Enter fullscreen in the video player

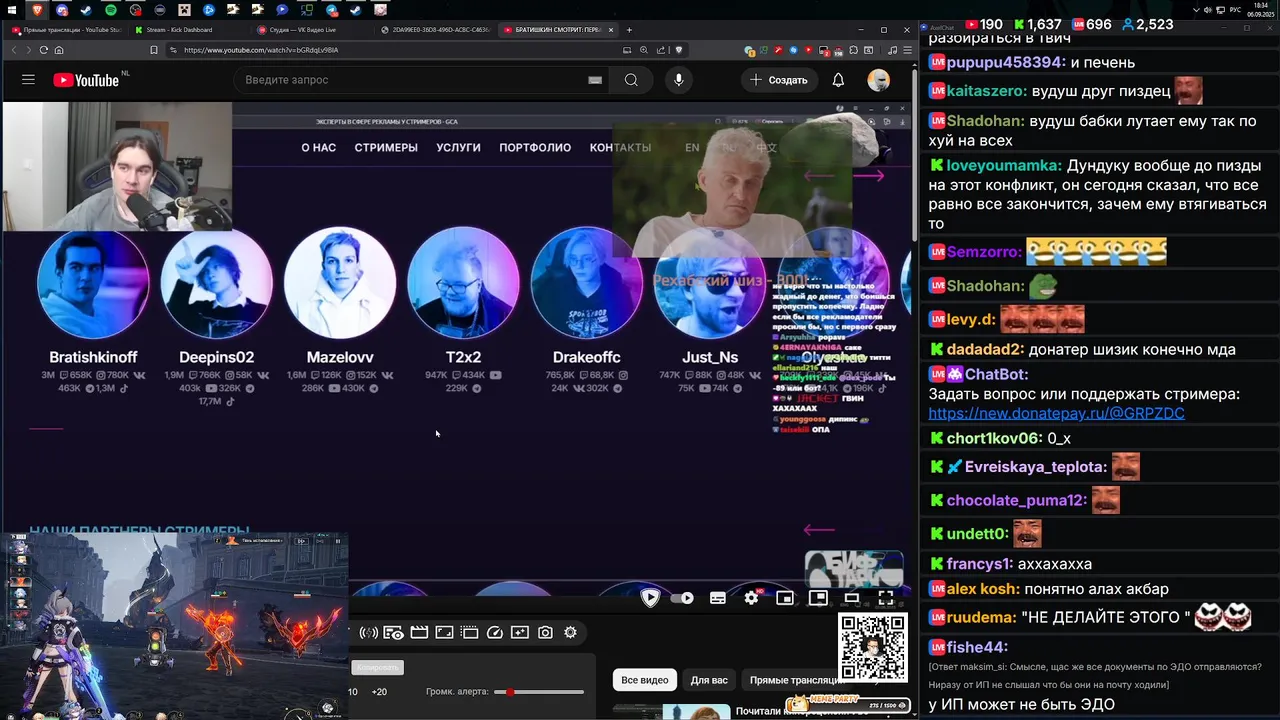(x=885, y=598)
